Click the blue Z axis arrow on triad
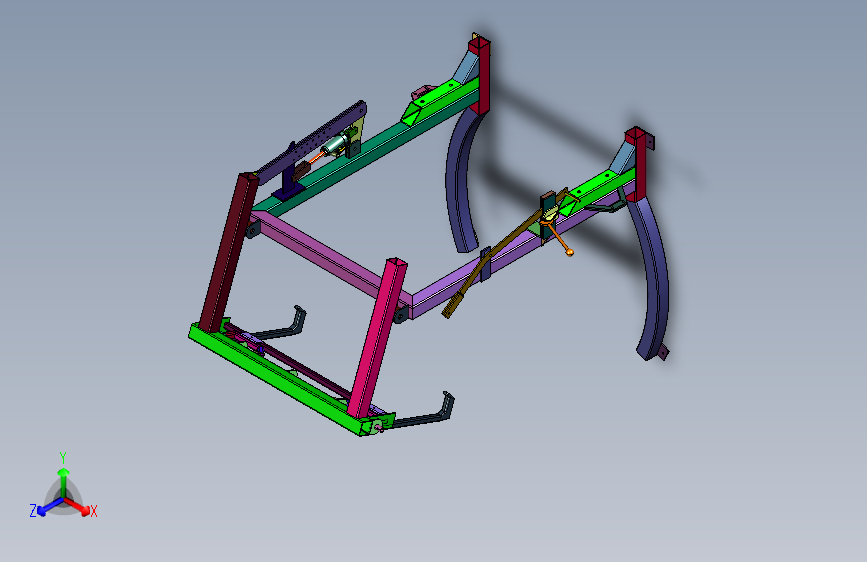This screenshot has width=867, height=562. [48, 507]
